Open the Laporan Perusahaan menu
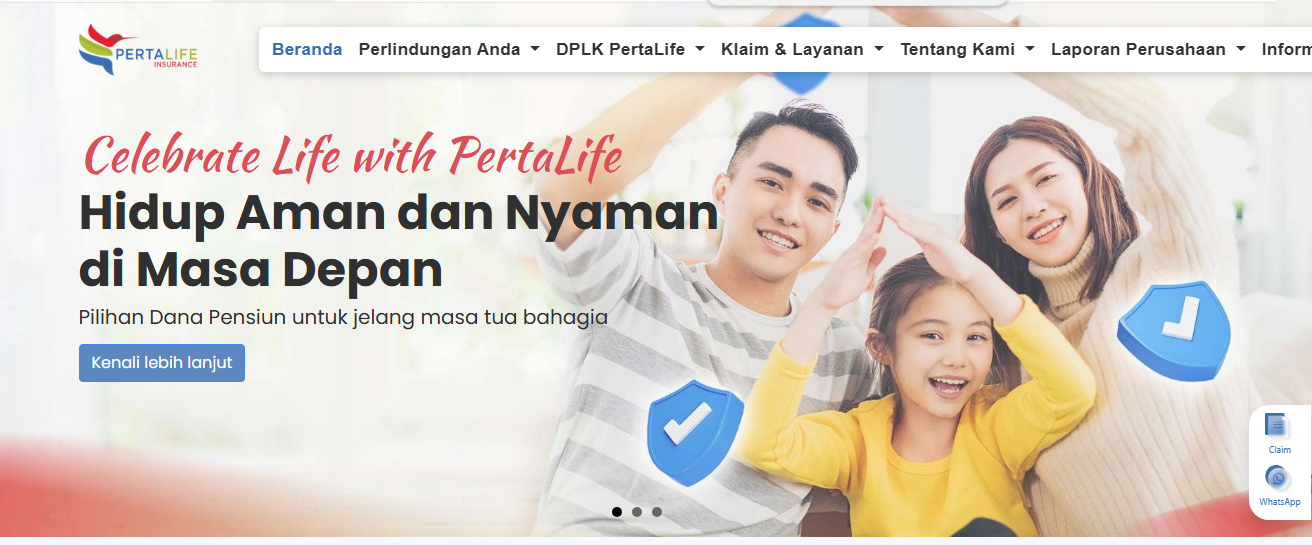The image size is (1312, 545). tap(1148, 49)
